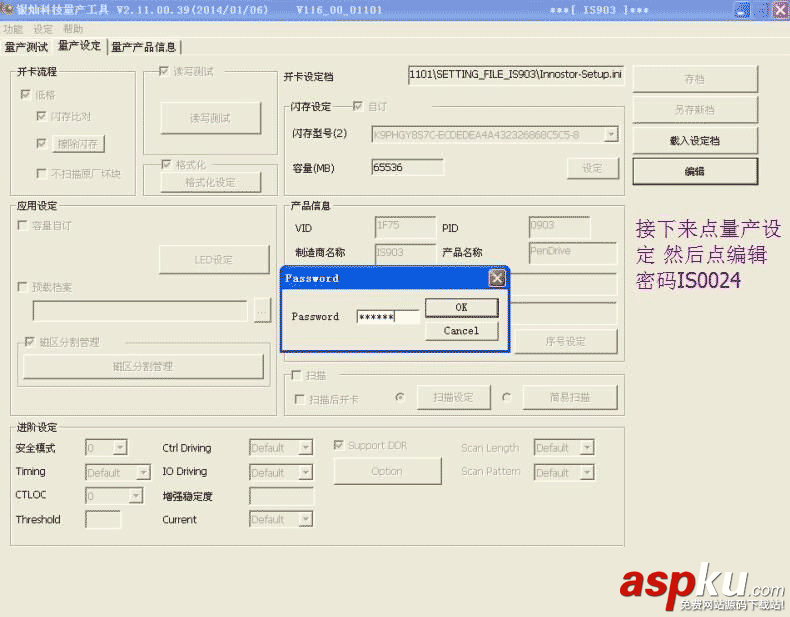Switch to the 量产产品信息 tab

144,47
